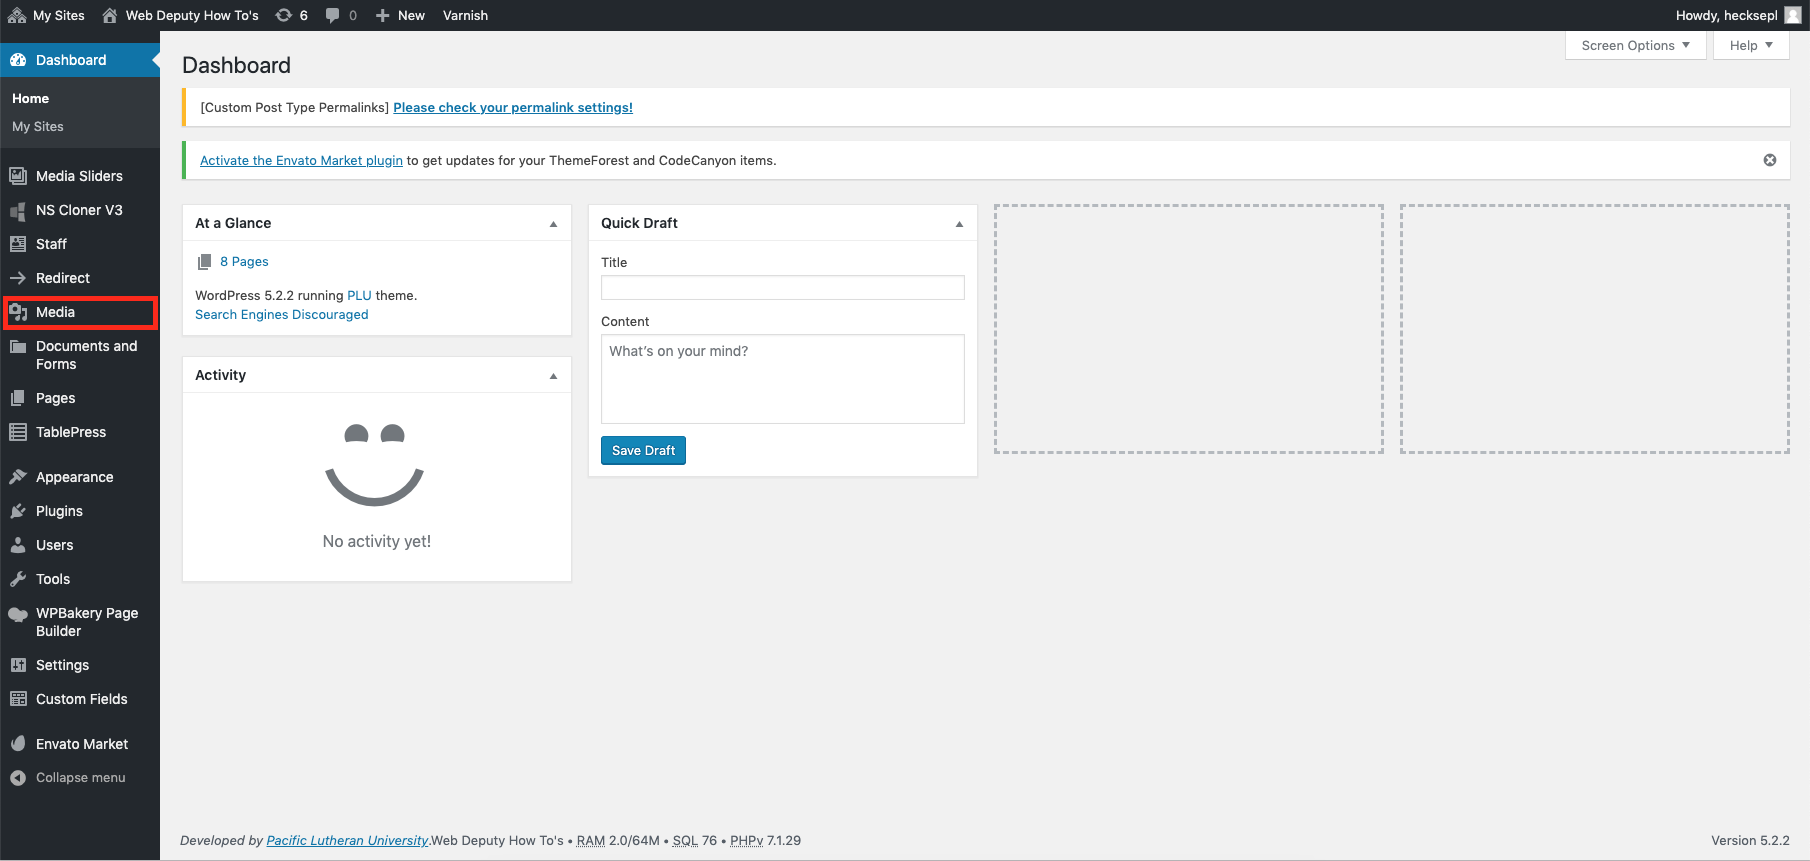Select the Plugins plug icon

coord(18,511)
